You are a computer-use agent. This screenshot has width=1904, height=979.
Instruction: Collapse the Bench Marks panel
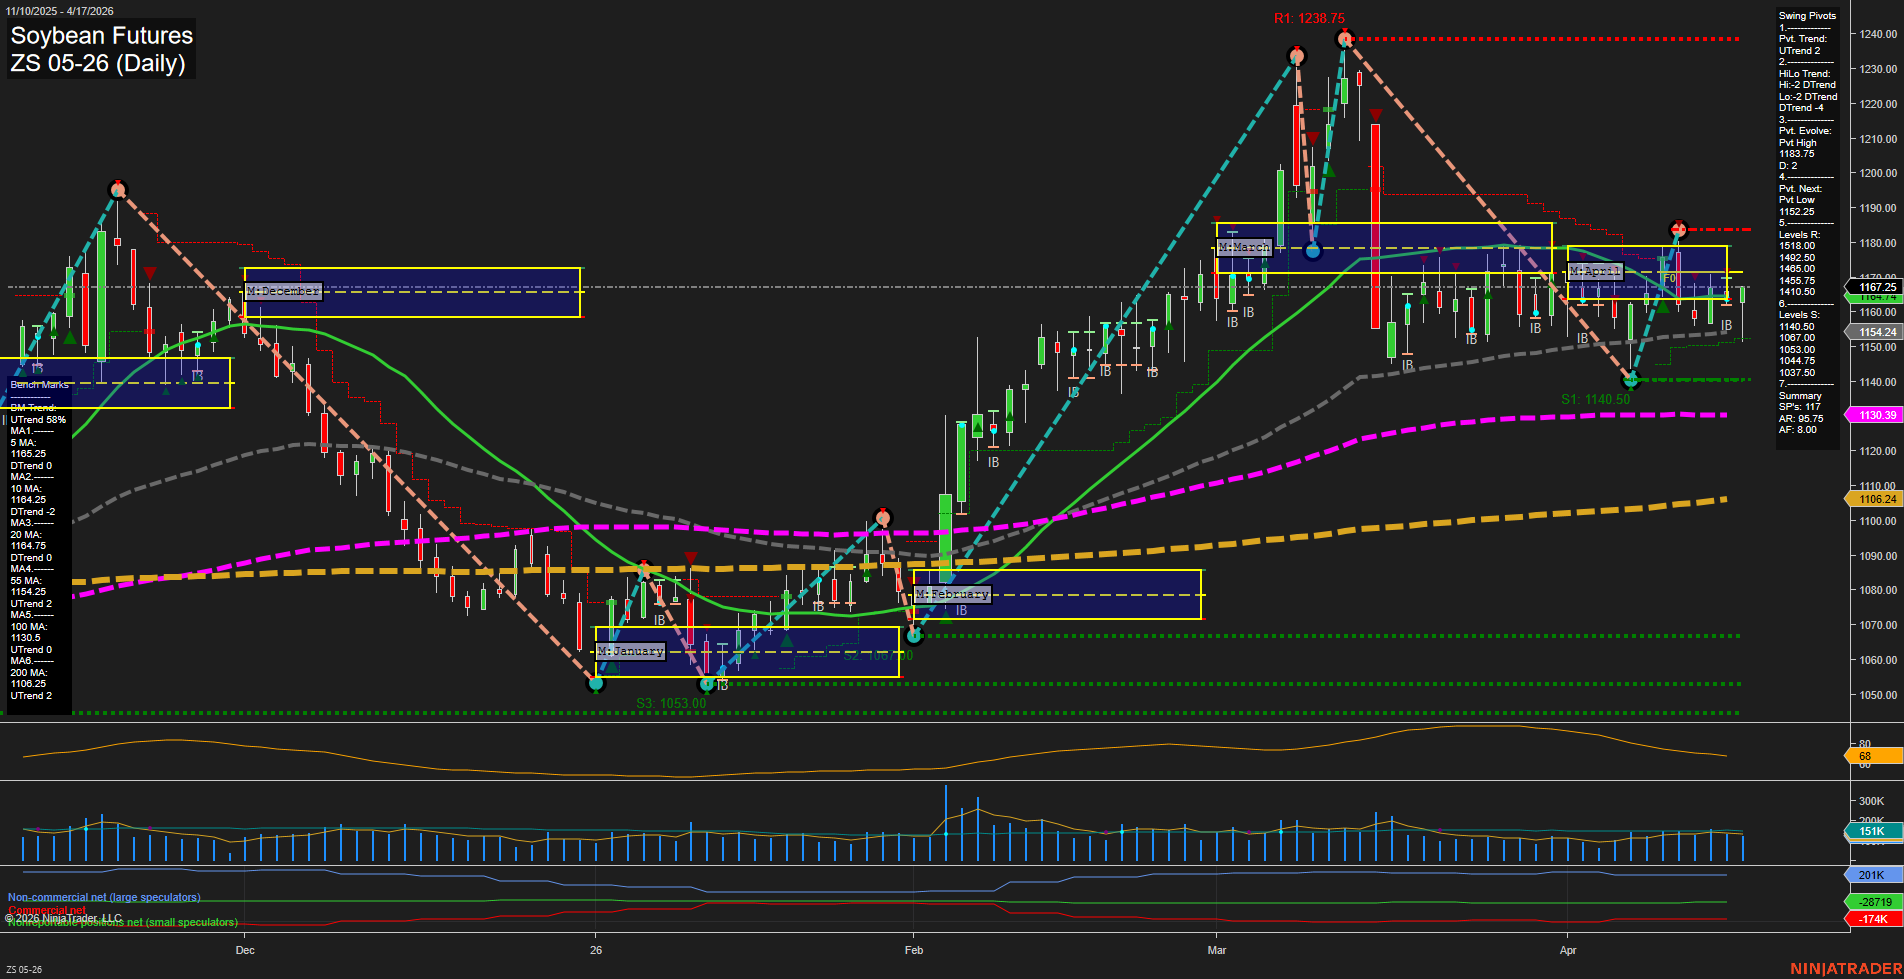click(x=38, y=383)
